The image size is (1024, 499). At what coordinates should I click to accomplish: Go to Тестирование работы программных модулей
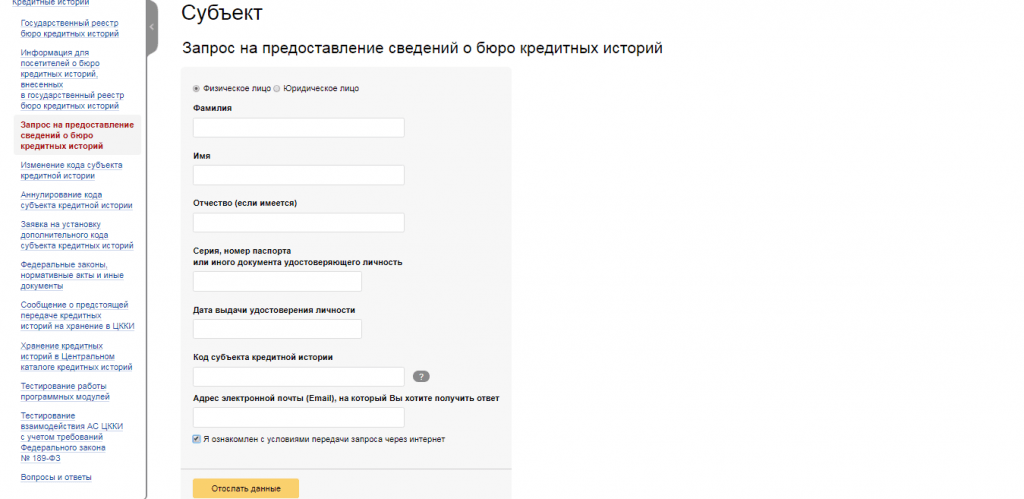pos(63,390)
